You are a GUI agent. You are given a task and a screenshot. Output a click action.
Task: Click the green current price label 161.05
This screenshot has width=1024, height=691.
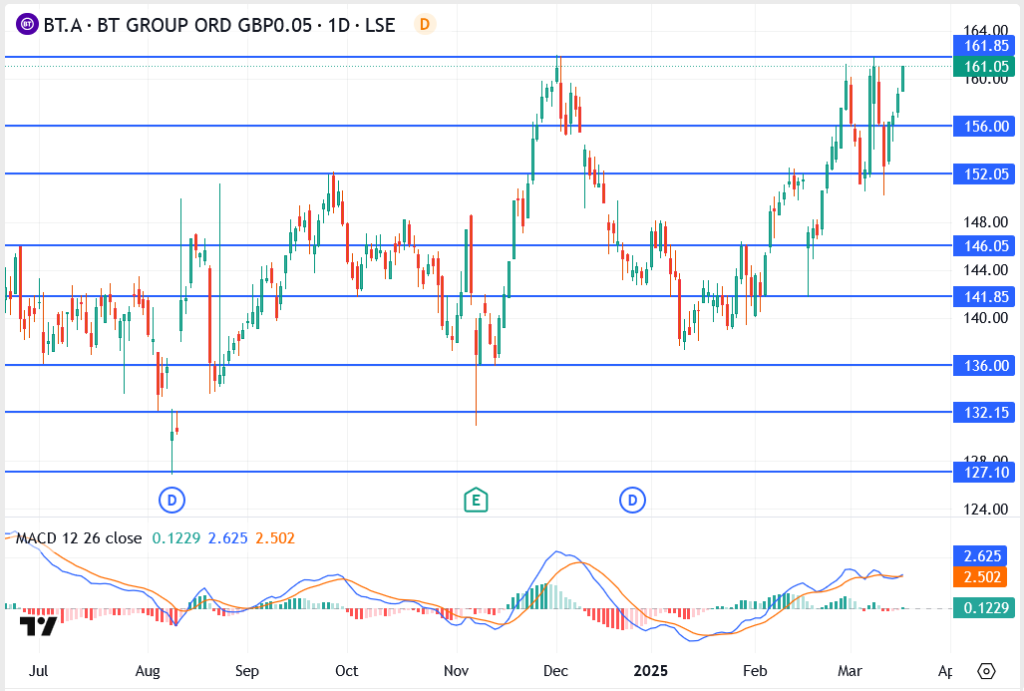coord(985,67)
